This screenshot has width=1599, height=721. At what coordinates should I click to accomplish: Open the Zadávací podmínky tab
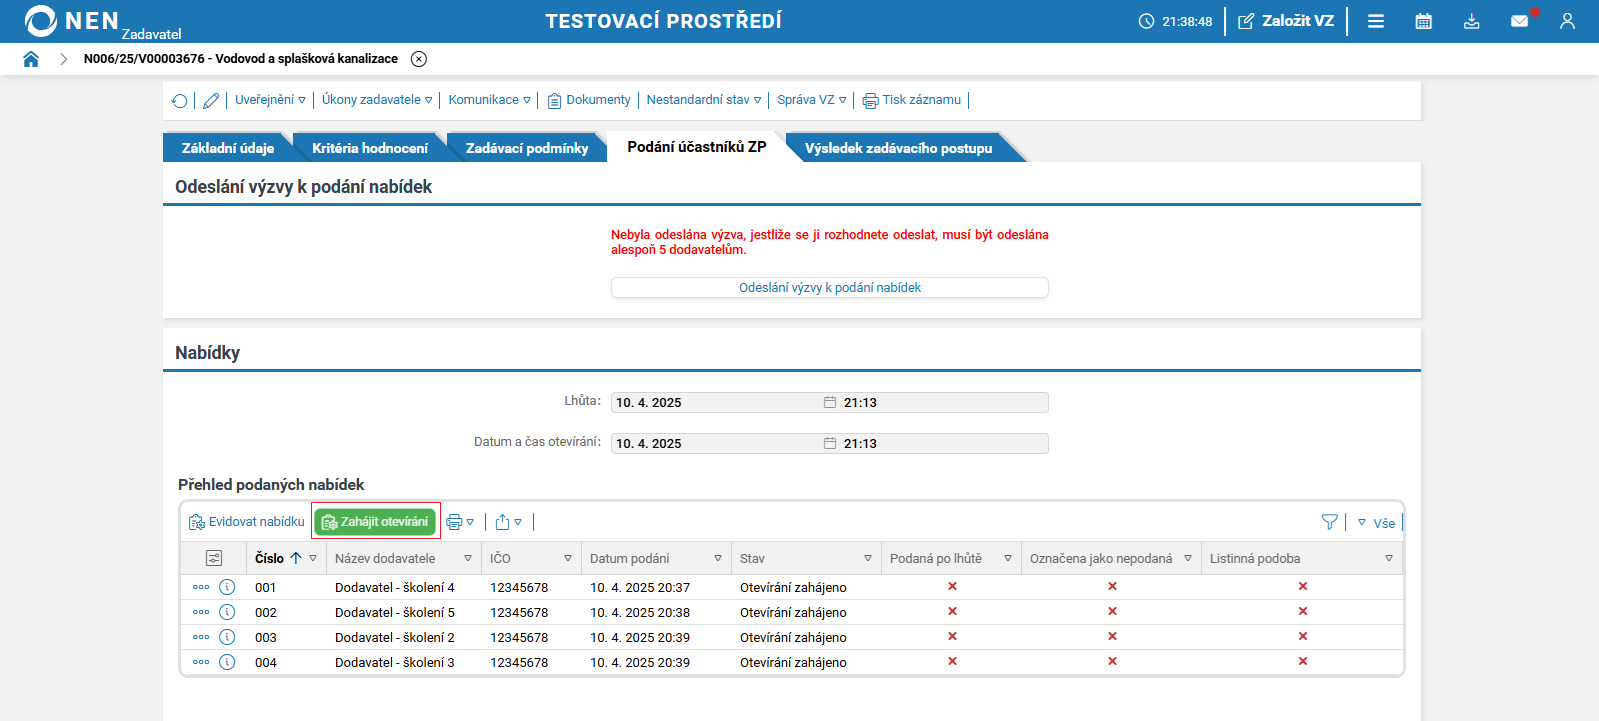click(x=527, y=148)
